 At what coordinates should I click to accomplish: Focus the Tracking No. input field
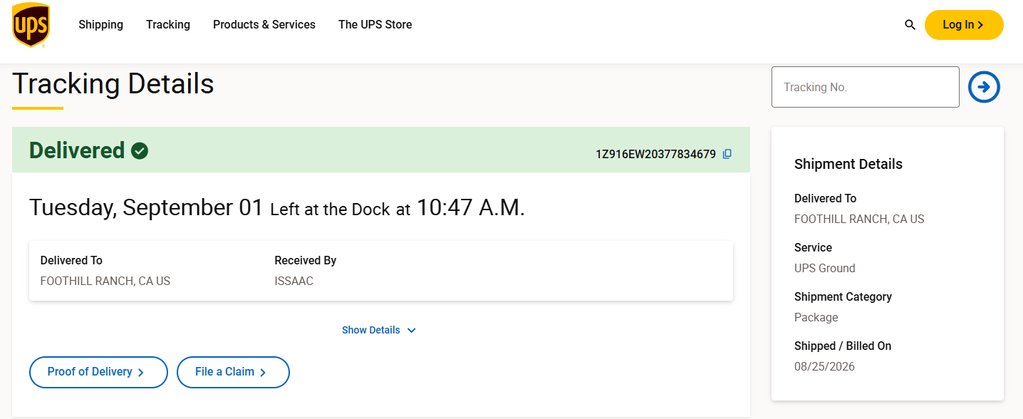tap(865, 87)
